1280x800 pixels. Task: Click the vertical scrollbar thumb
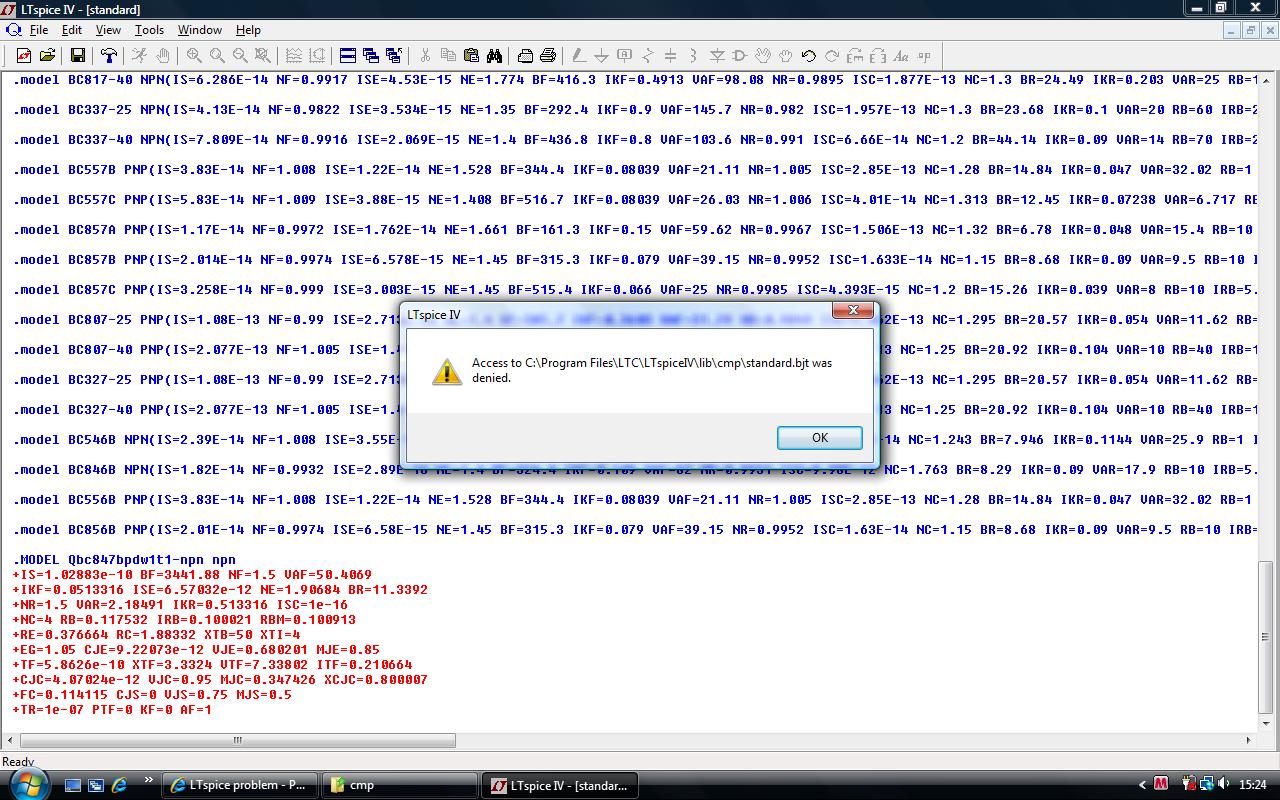1267,637
